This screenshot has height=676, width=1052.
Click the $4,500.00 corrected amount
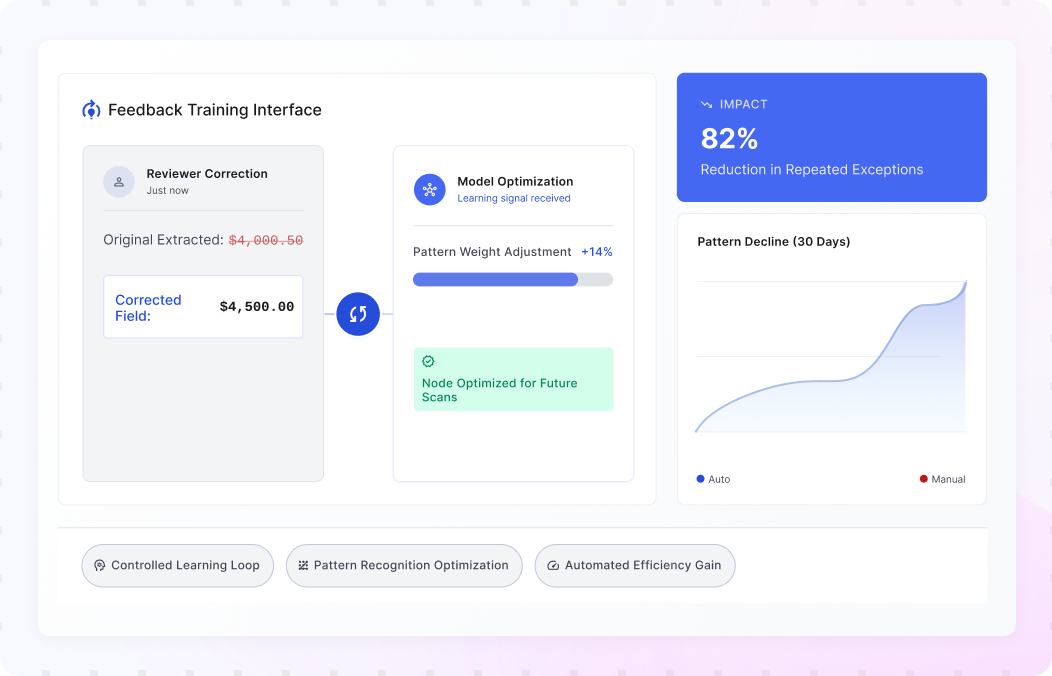(x=257, y=306)
